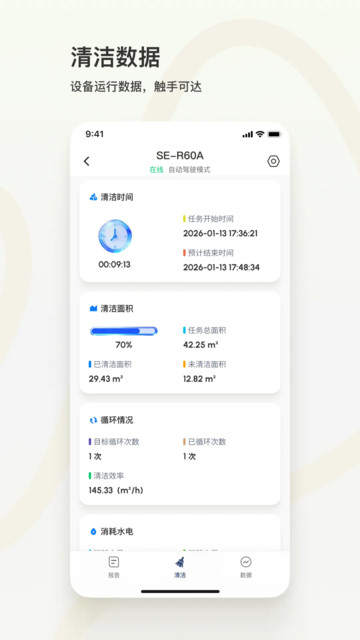Tap the 任务开始时间 label
Viewport: 360px width, 640px height.
[211, 219]
